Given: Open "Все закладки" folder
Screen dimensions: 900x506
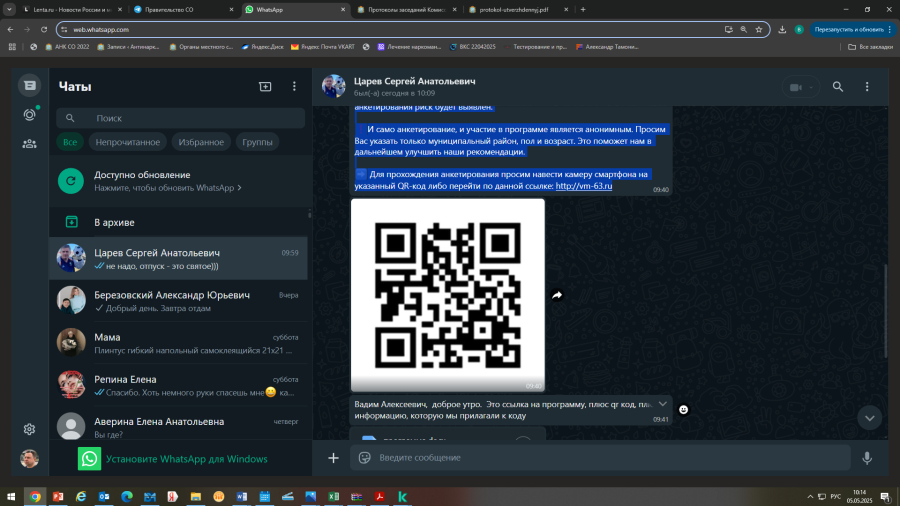Looking at the screenshot, I should point(870,47).
